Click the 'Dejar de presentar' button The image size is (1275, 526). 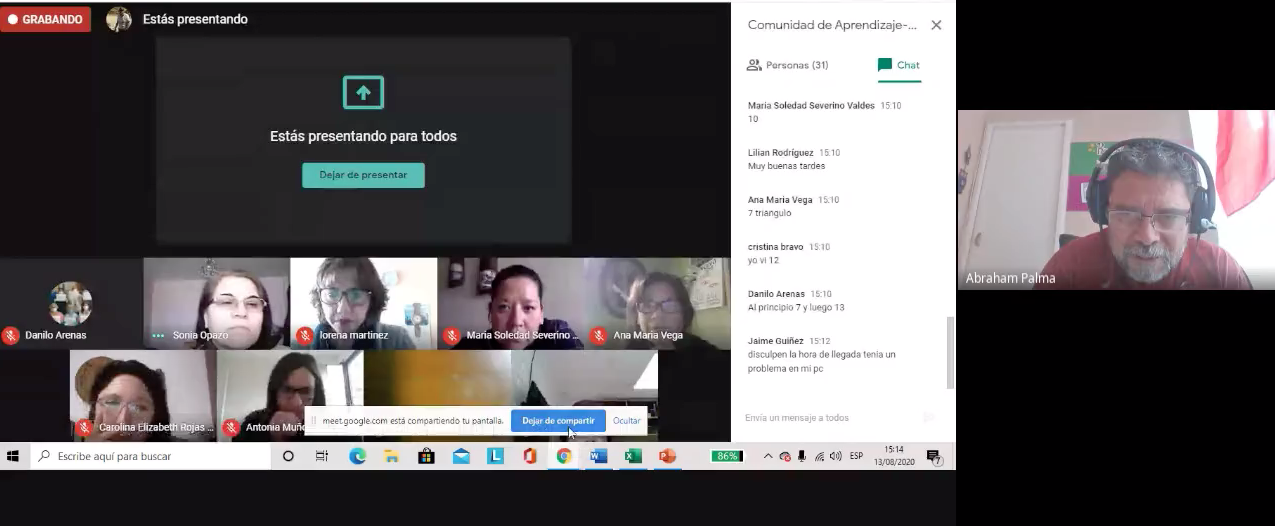click(363, 175)
